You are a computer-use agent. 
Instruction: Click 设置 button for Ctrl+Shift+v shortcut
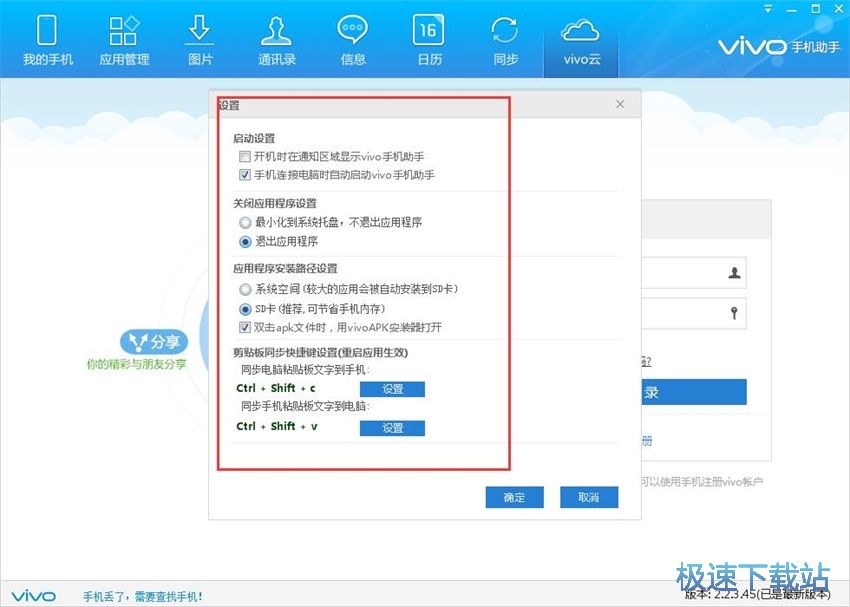pos(392,428)
